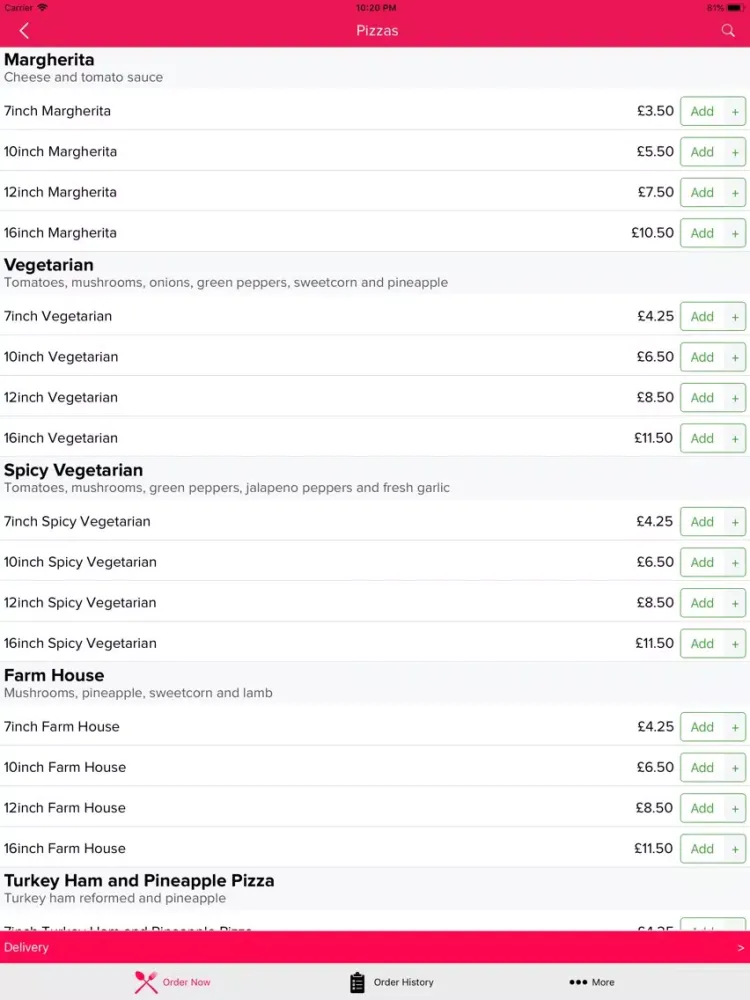Open the search magnifier icon
The width and height of the screenshot is (750, 1000).
pos(728,31)
